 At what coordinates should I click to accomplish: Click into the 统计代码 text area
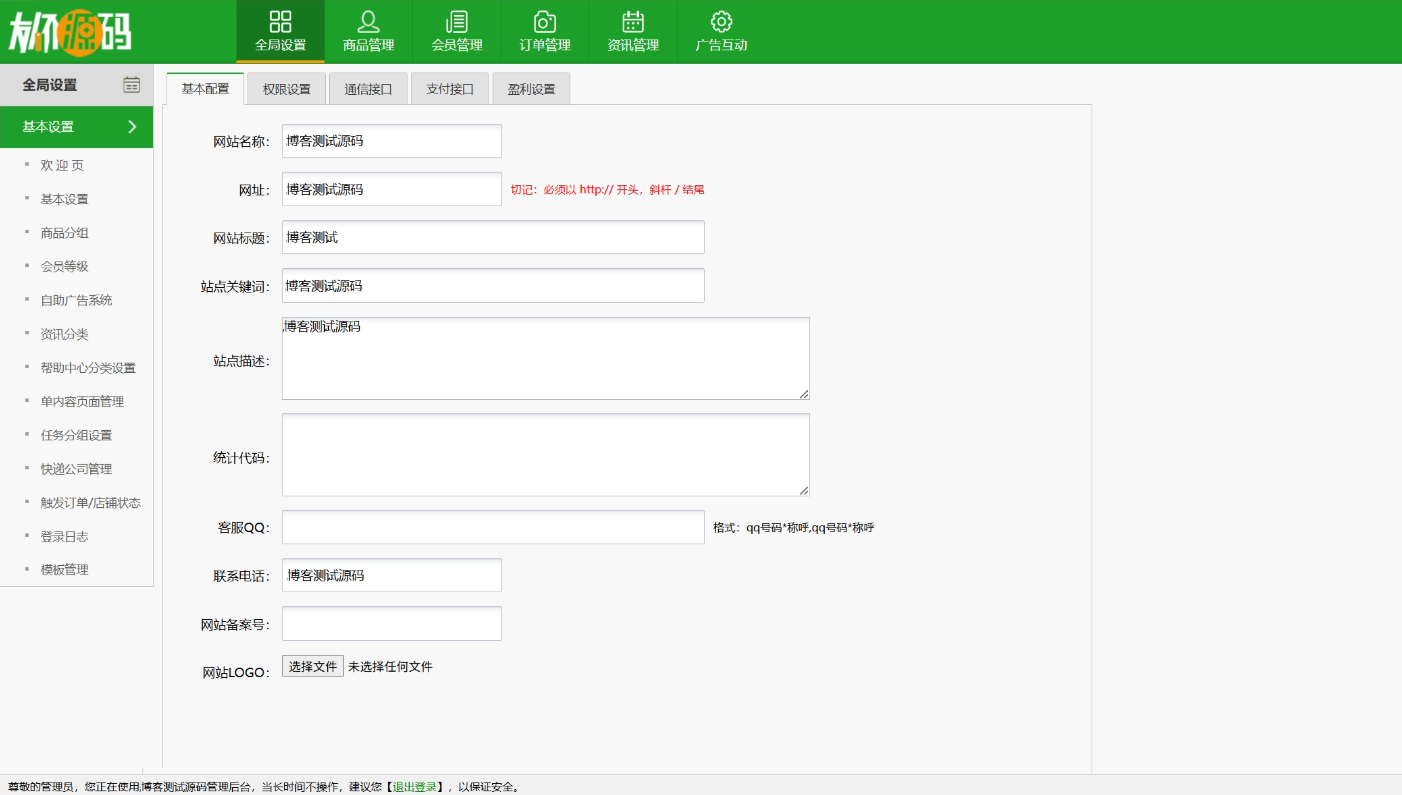click(545, 455)
